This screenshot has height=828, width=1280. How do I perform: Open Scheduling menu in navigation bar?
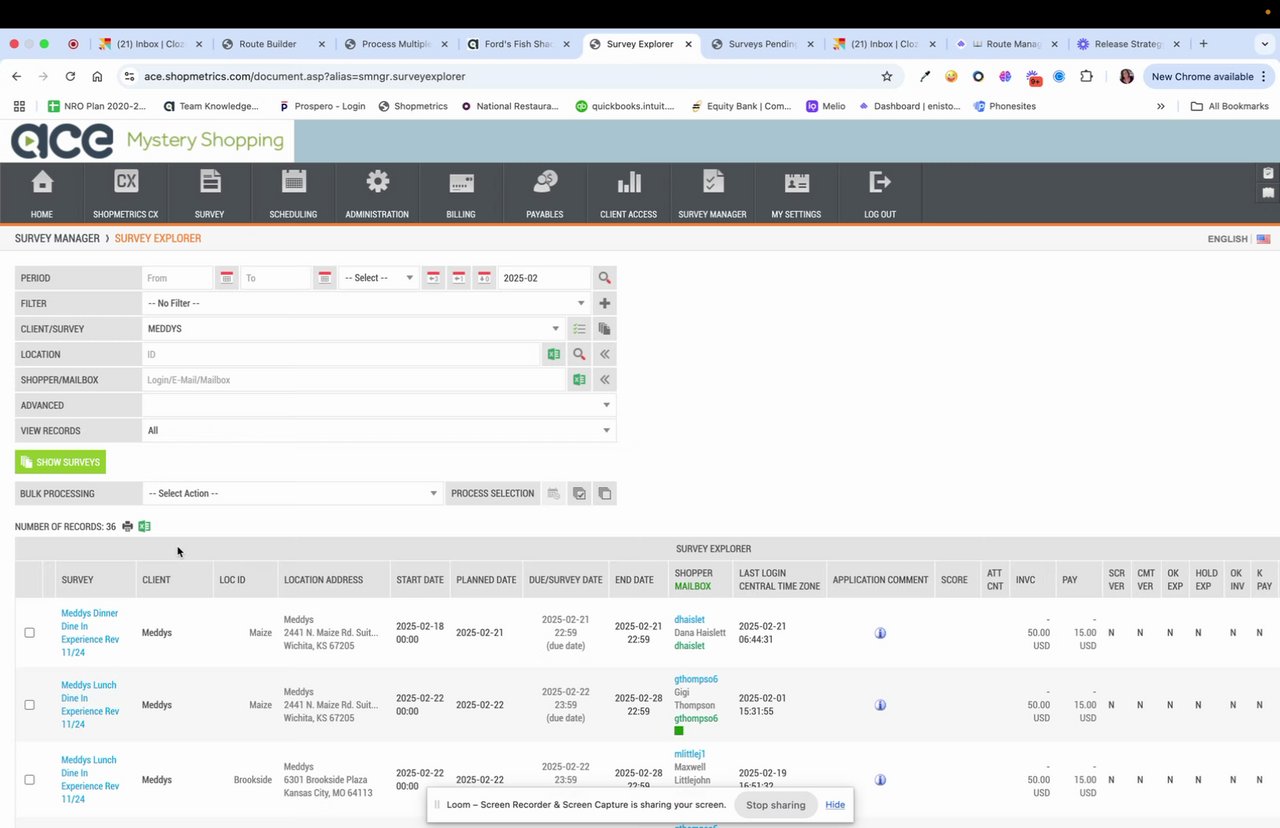click(x=293, y=193)
